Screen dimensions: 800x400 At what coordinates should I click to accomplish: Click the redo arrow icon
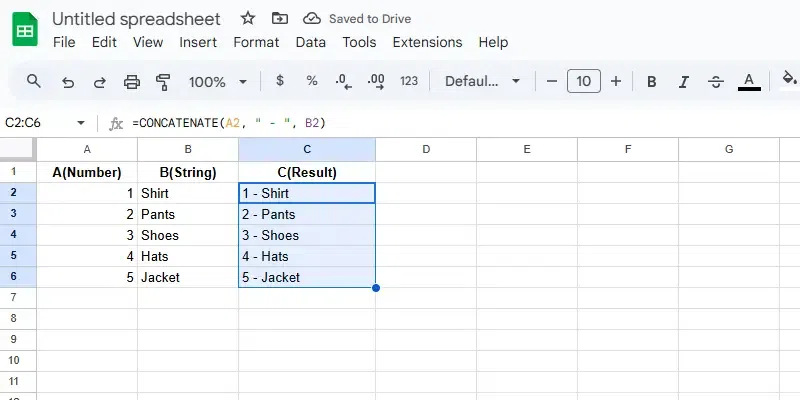pos(99,82)
